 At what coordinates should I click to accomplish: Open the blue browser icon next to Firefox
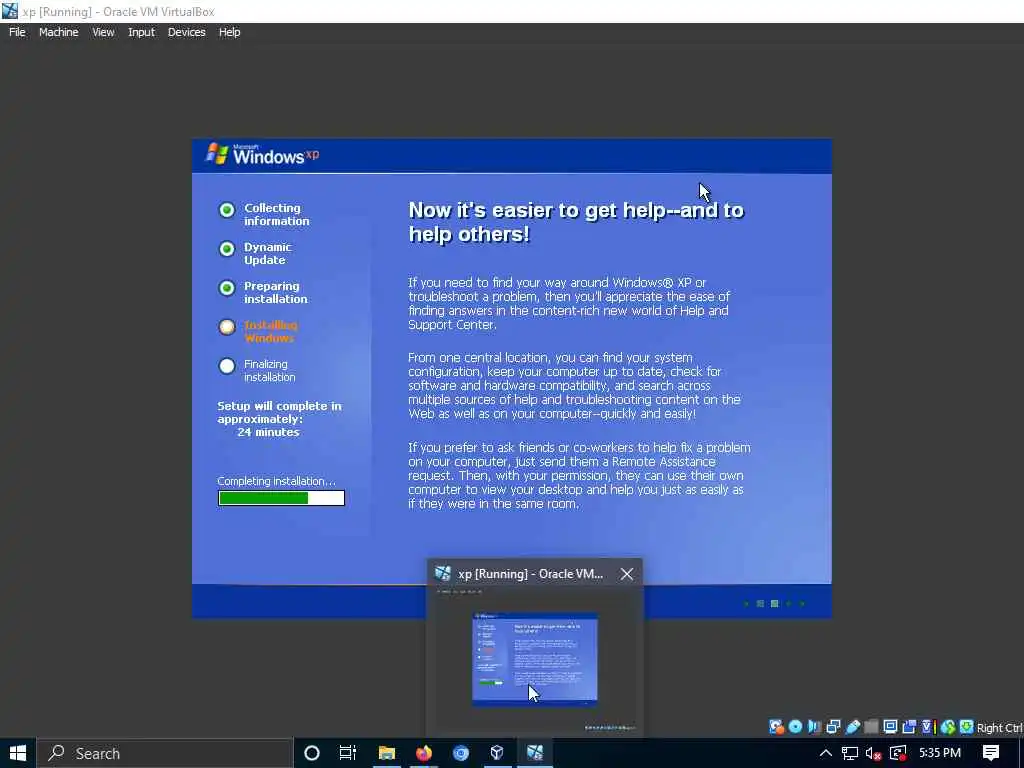pos(461,753)
